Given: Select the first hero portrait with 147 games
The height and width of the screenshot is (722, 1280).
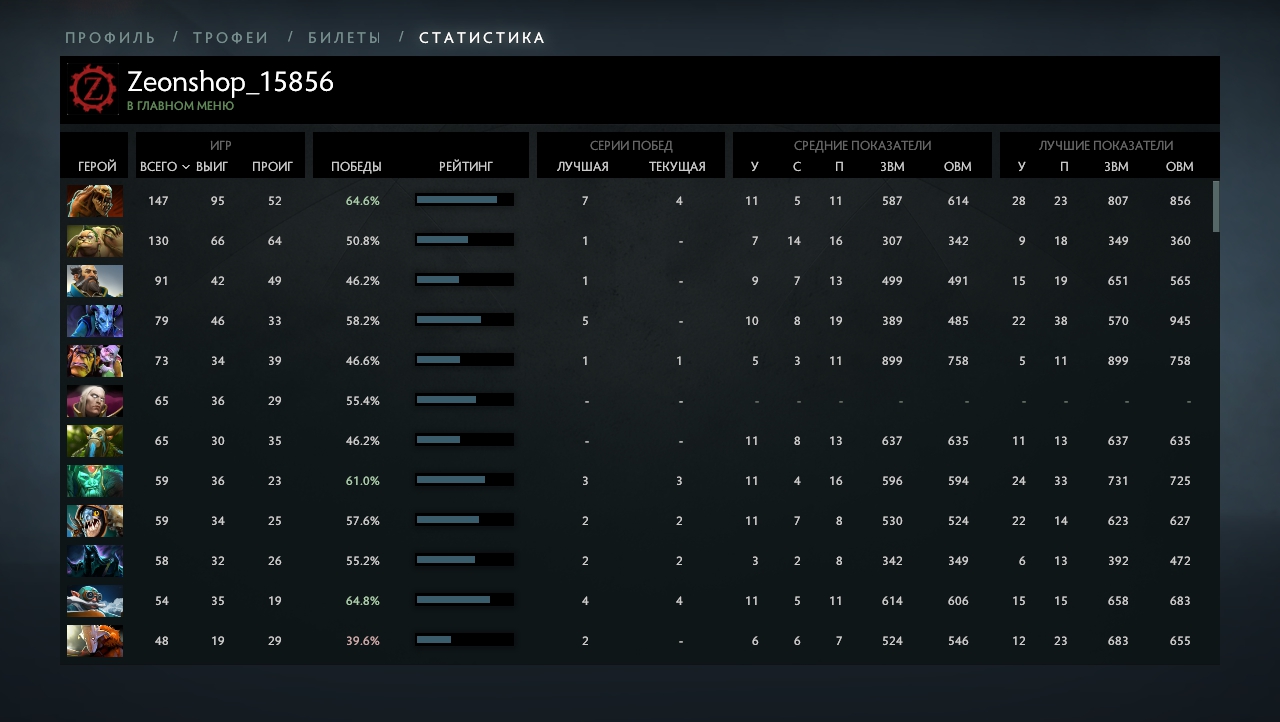Looking at the screenshot, I should (x=95, y=201).
